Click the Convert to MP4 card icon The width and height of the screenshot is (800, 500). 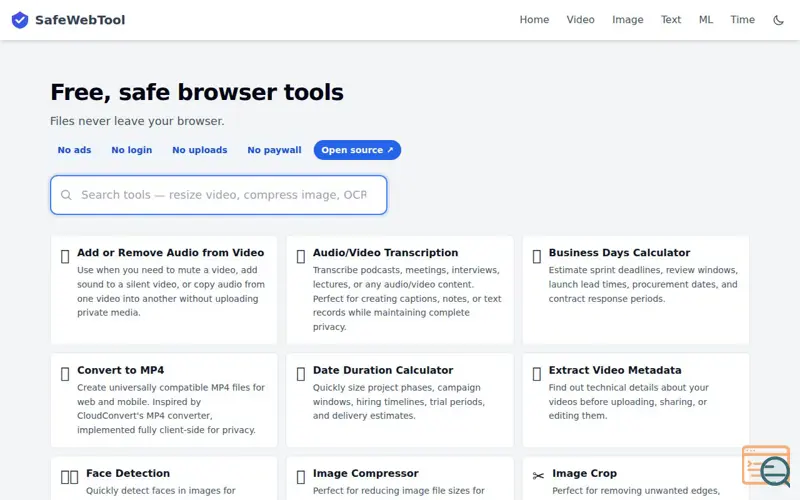click(x=65, y=374)
